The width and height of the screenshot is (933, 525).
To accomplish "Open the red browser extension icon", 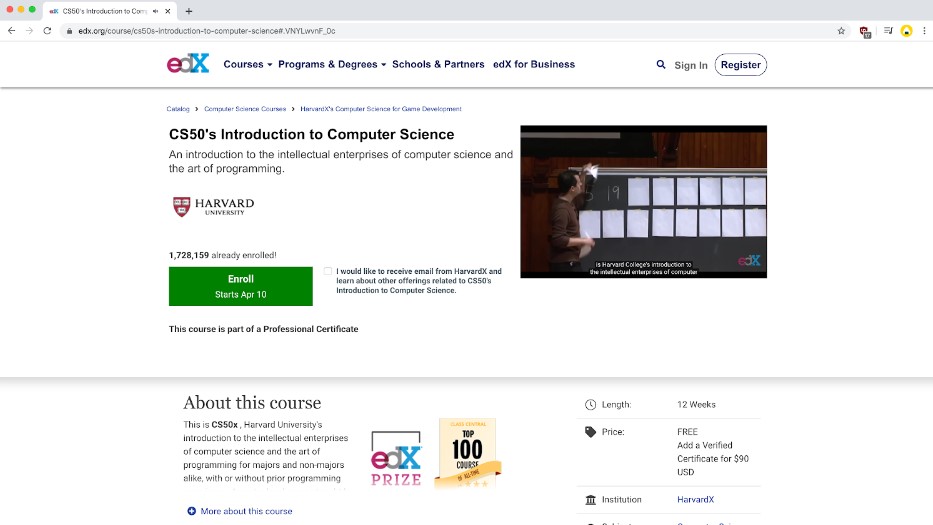I will [x=865, y=32].
